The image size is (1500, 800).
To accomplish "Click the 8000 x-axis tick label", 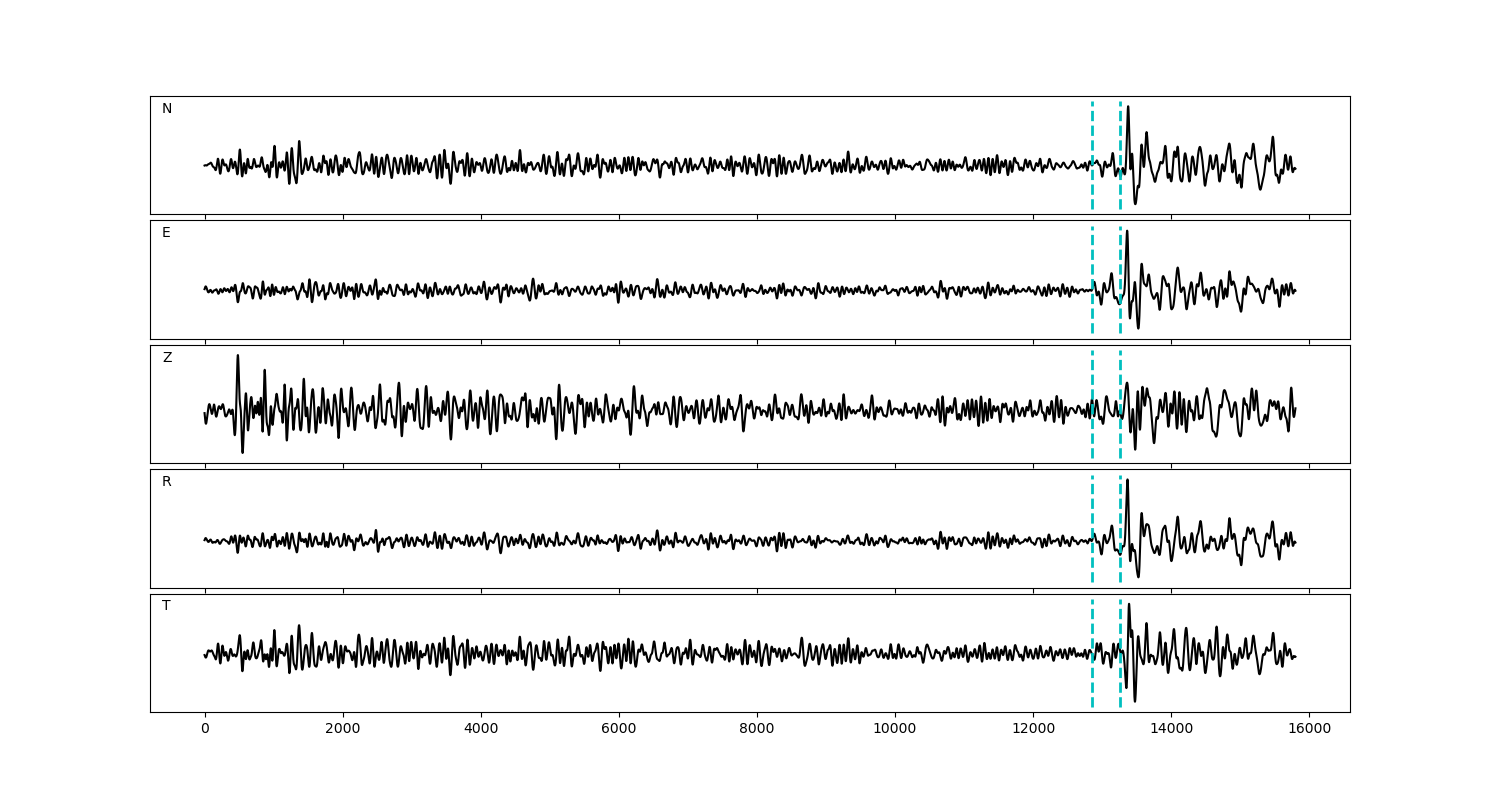I will pyautogui.click(x=757, y=730).
